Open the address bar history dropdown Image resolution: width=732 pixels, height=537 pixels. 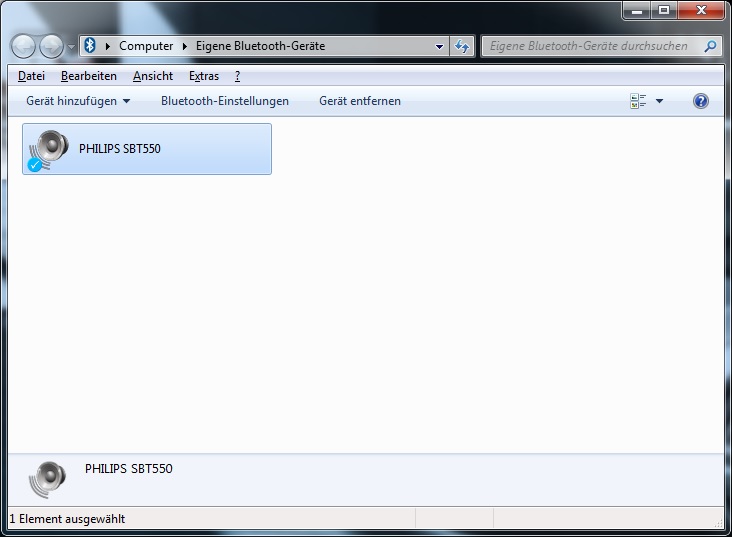(439, 46)
